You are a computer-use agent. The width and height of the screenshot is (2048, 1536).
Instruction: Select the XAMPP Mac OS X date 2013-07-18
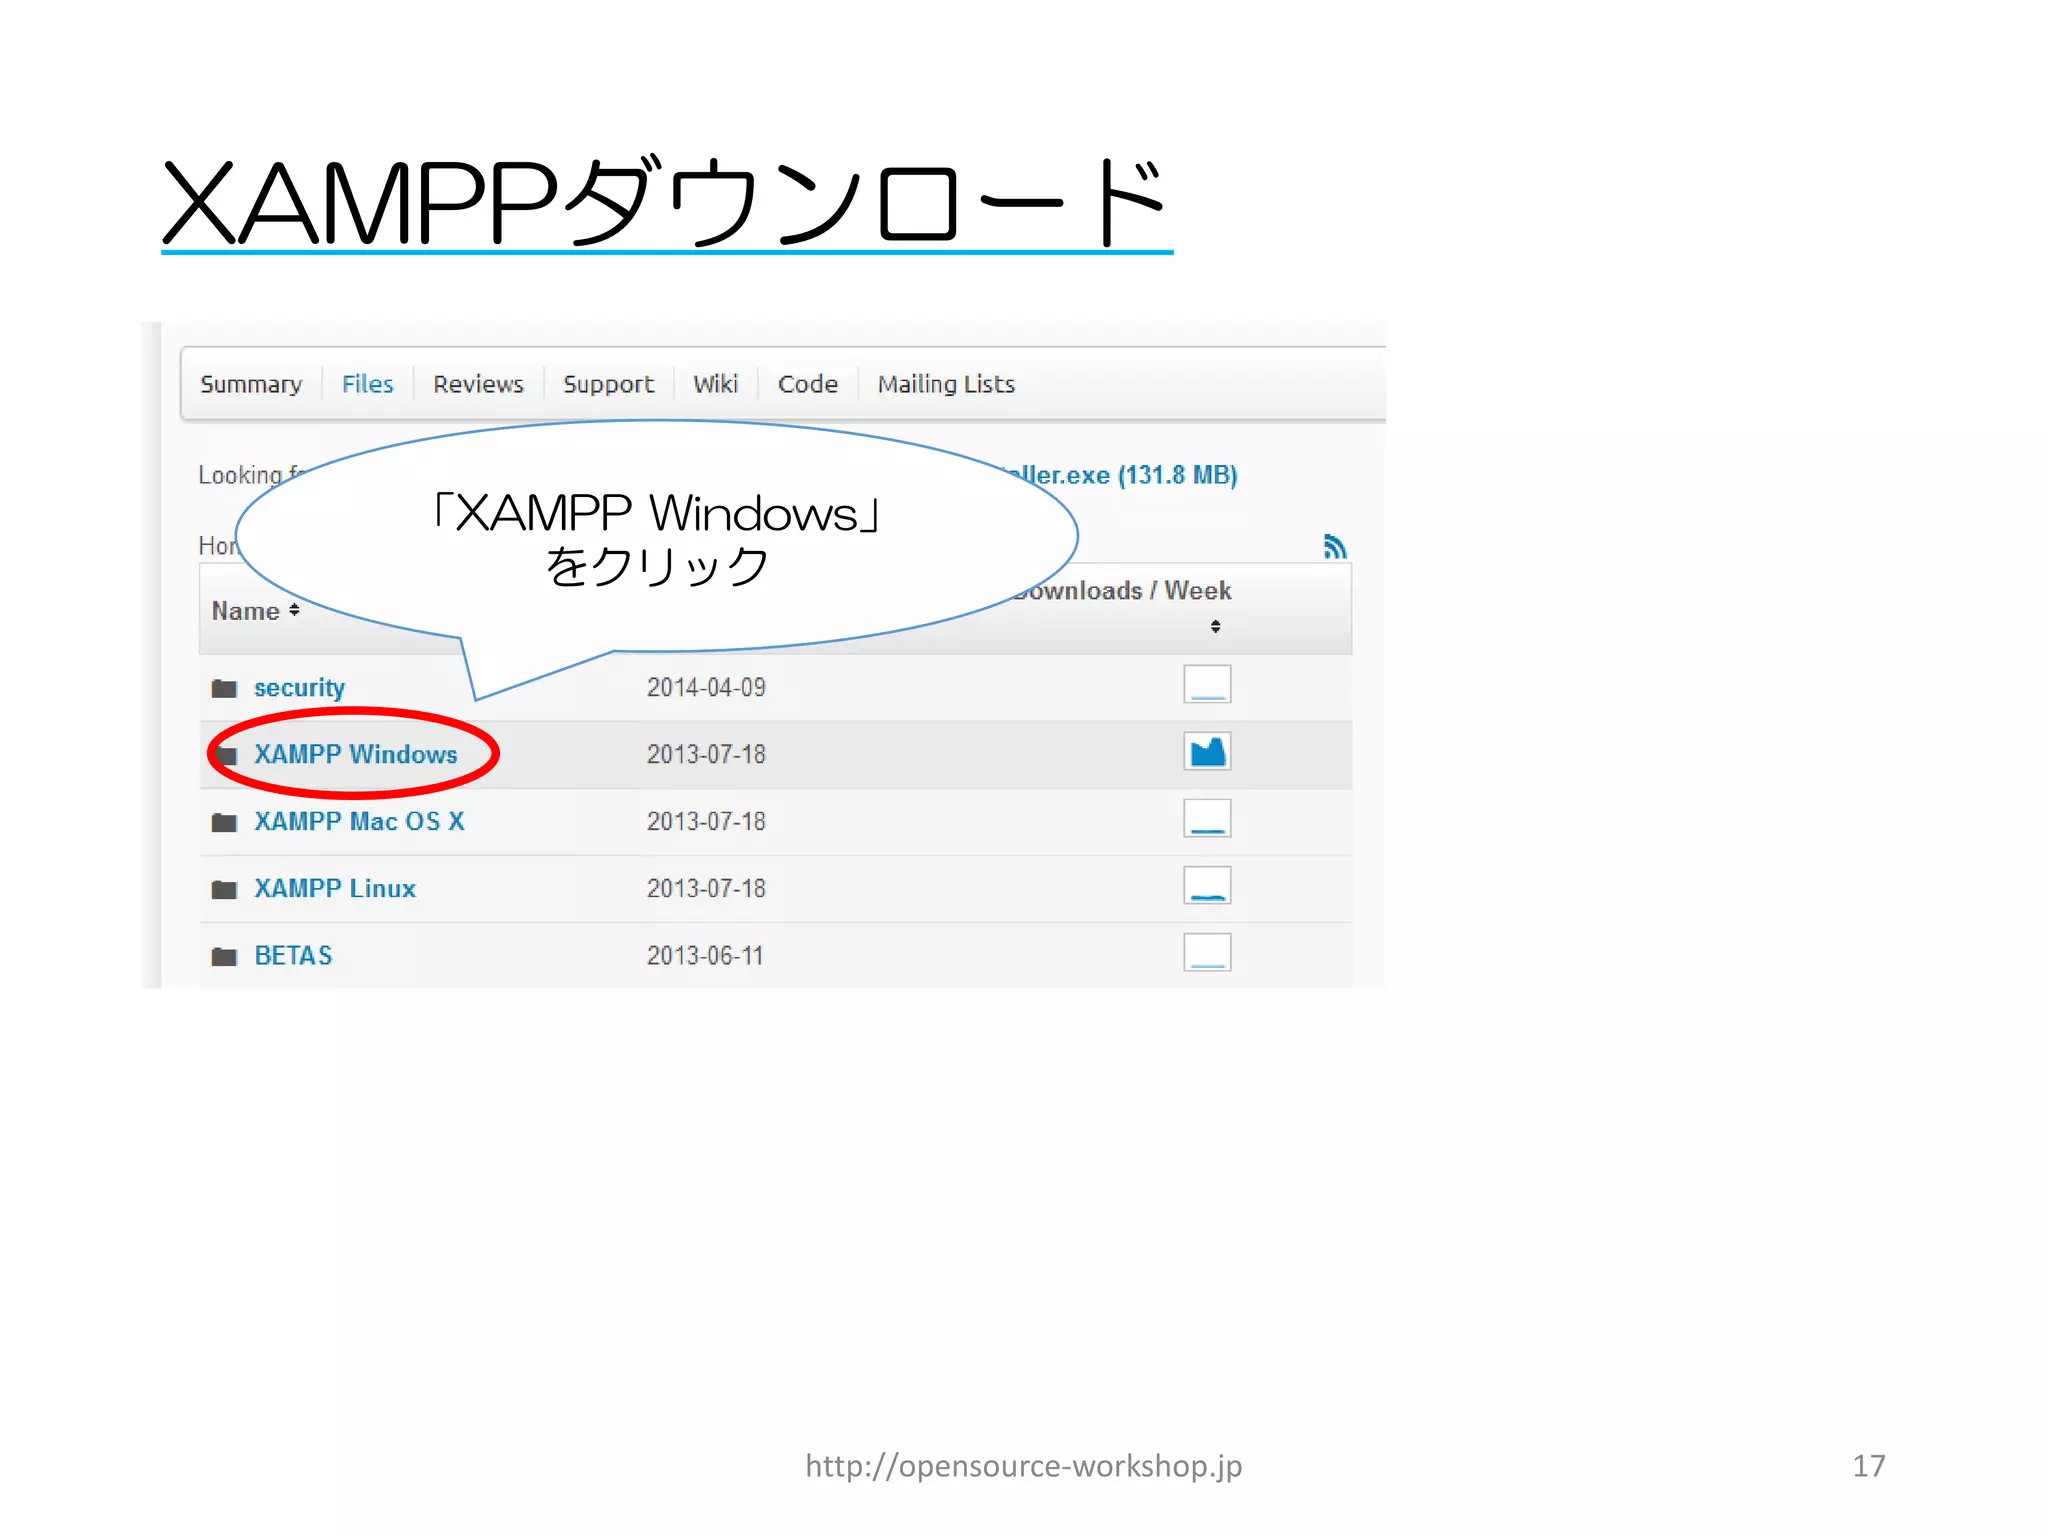tap(706, 822)
